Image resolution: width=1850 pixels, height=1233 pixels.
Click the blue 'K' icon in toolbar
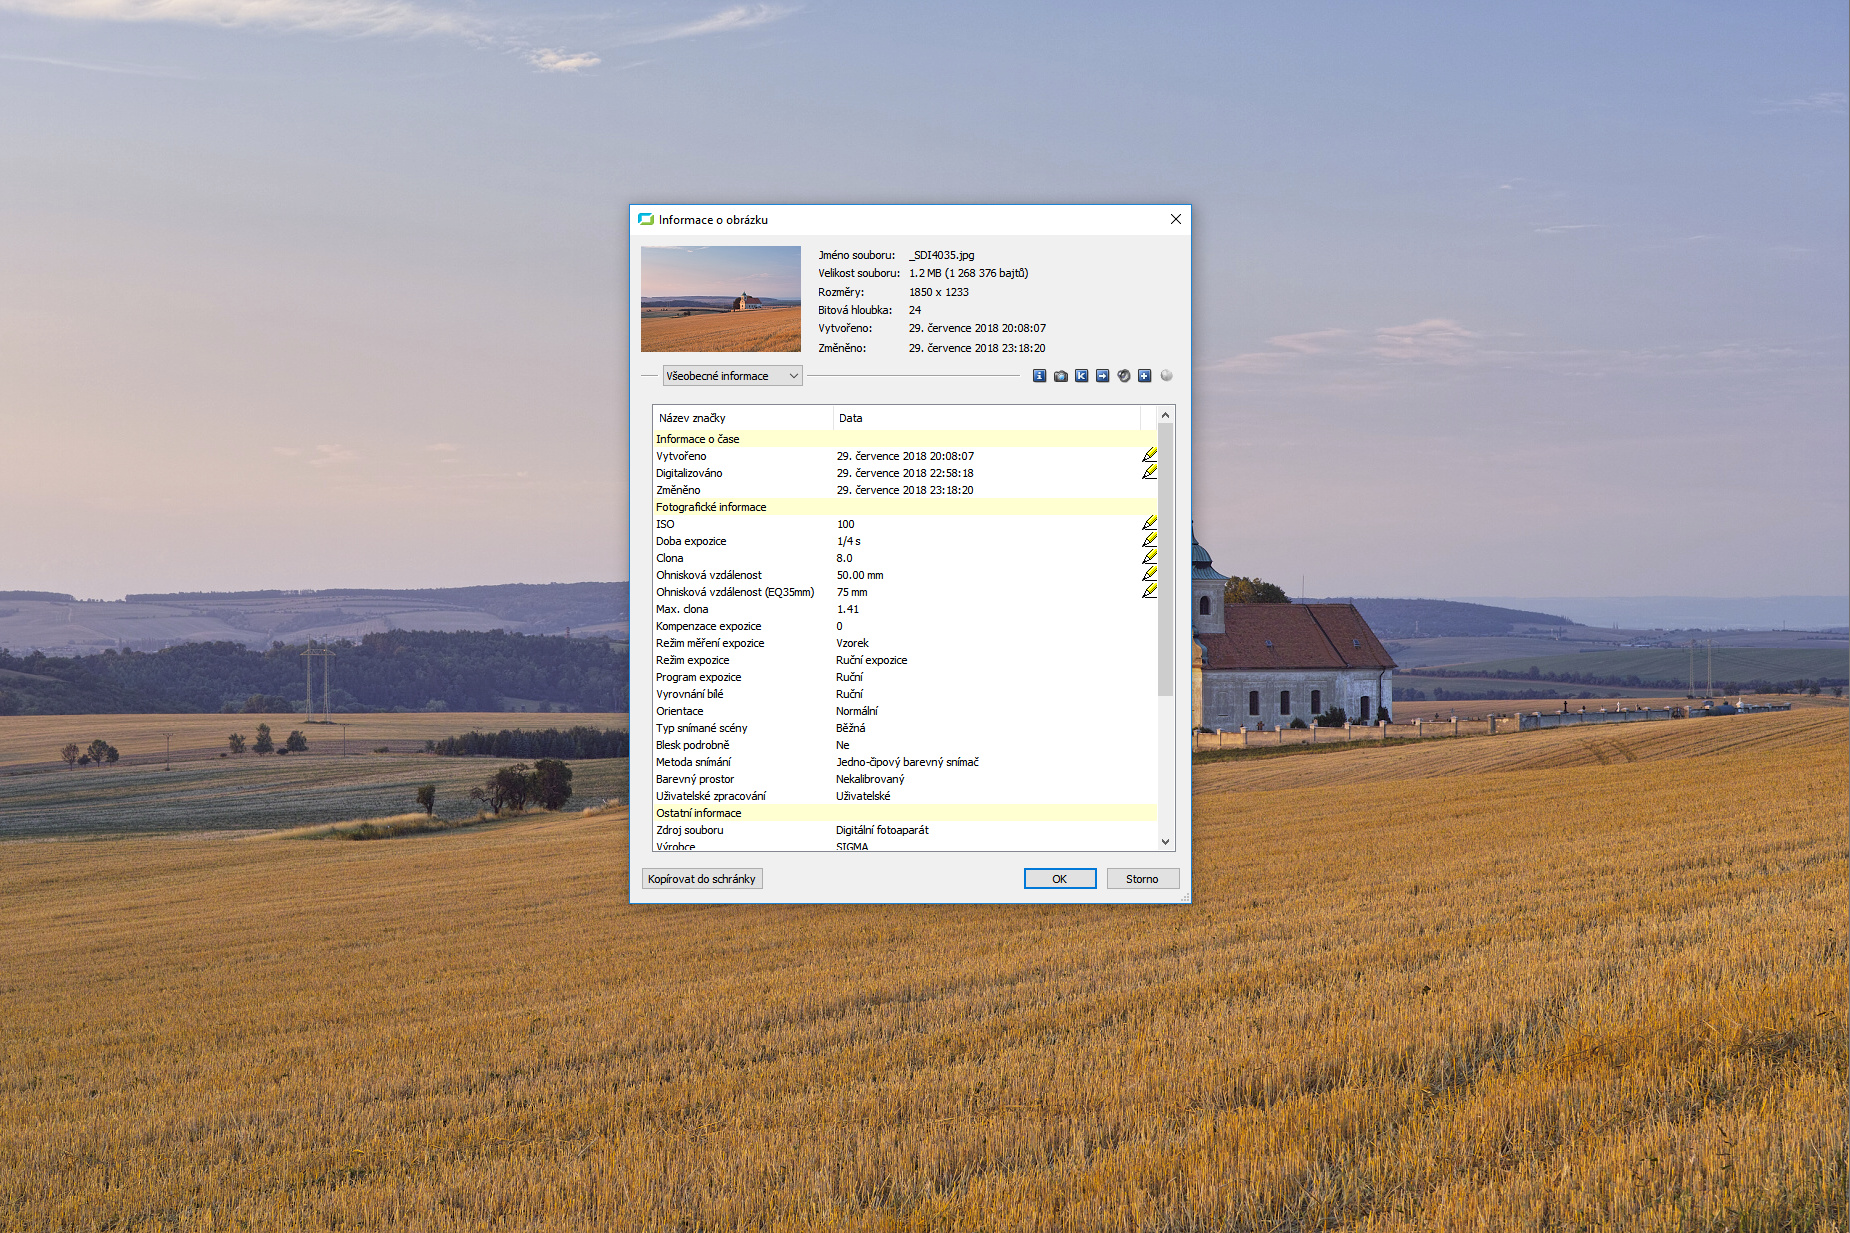pos(1081,376)
